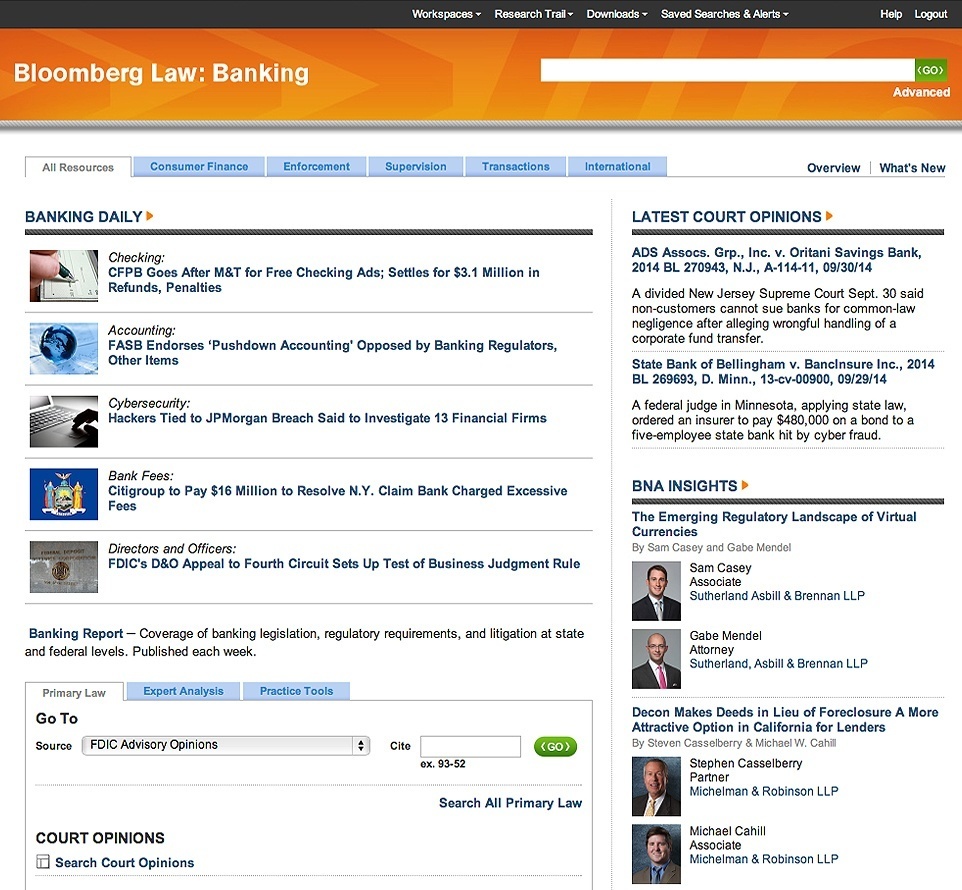Switch to the Consumer Finance tab
The image size is (962, 890).
[199, 166]
